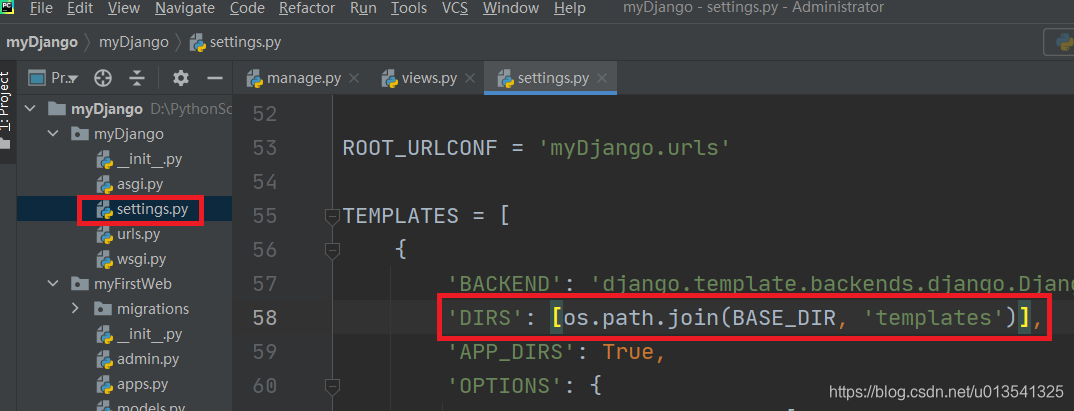Open the Code menu

click(247, 8)
